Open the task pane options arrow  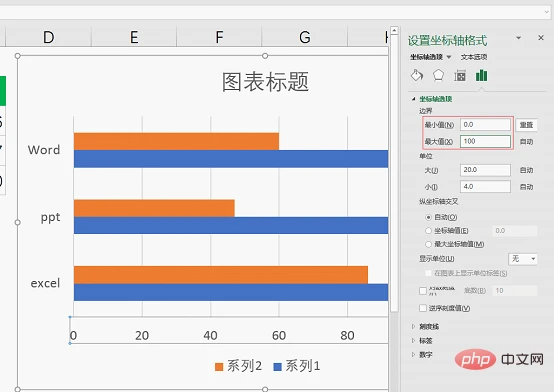[x=519, y=37]
